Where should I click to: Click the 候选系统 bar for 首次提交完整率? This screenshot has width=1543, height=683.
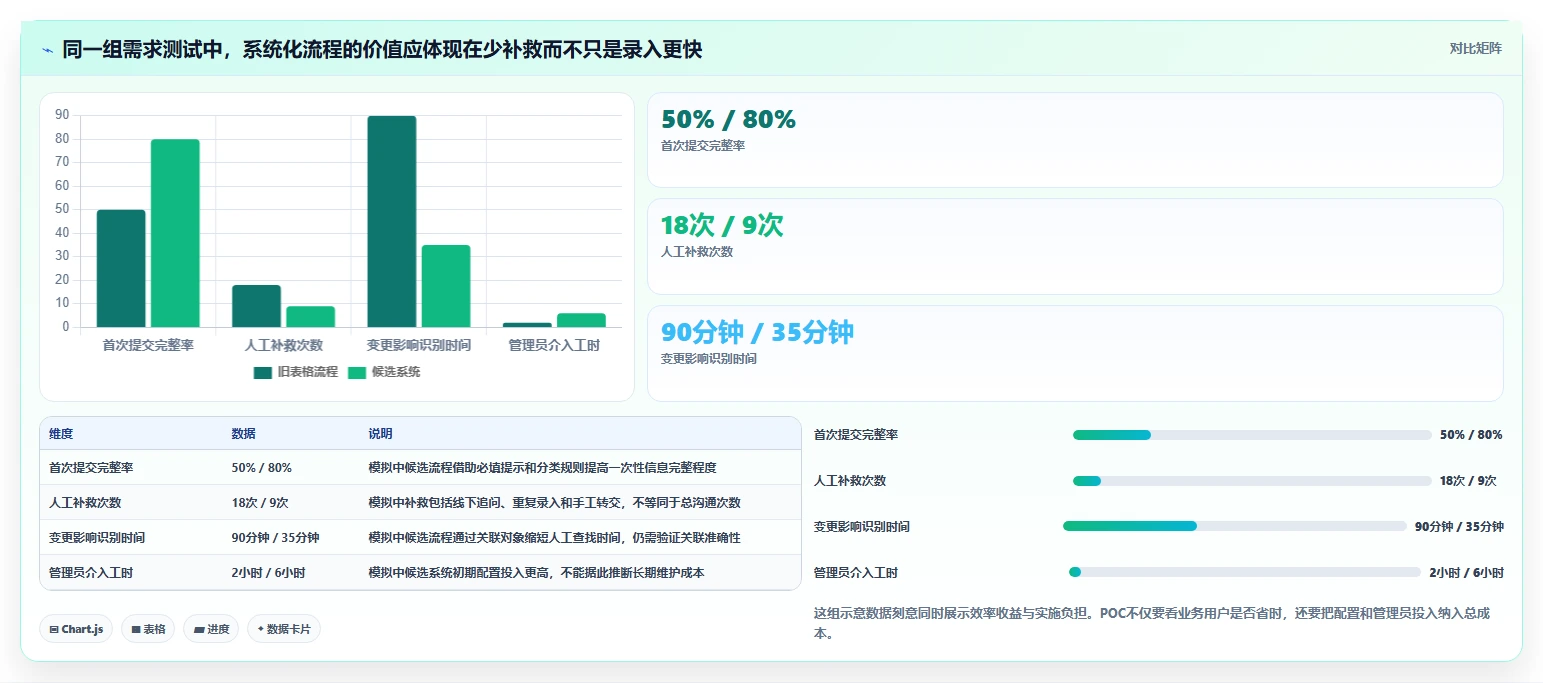[x=175, y=233]
